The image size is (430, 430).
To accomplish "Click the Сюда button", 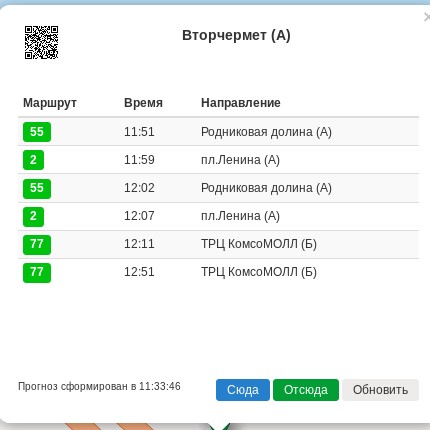I will coord(243,390).
